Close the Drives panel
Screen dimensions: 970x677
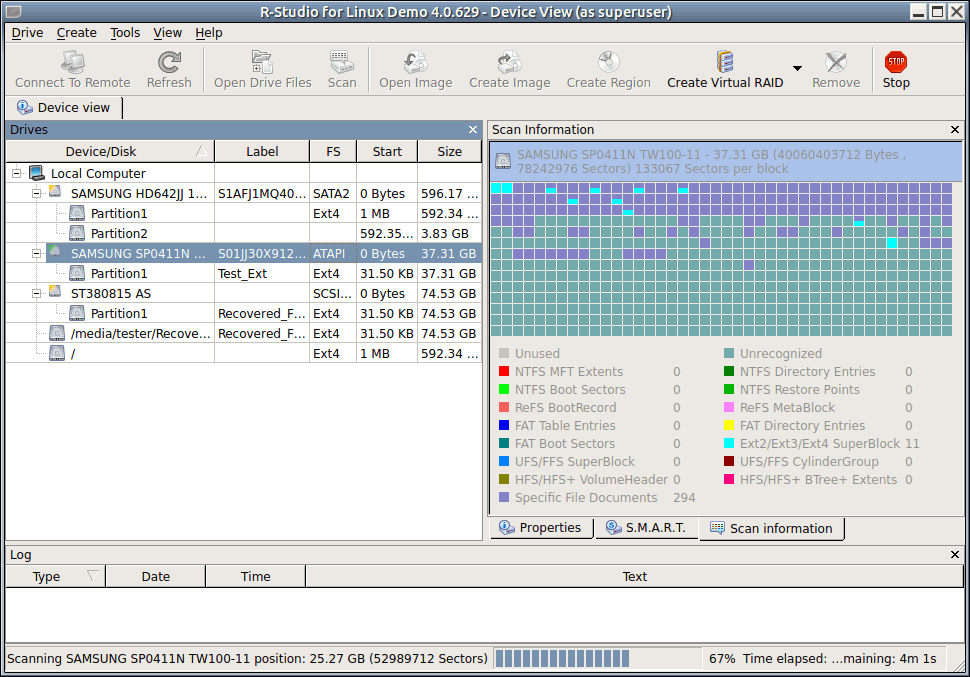pos(473,129)
